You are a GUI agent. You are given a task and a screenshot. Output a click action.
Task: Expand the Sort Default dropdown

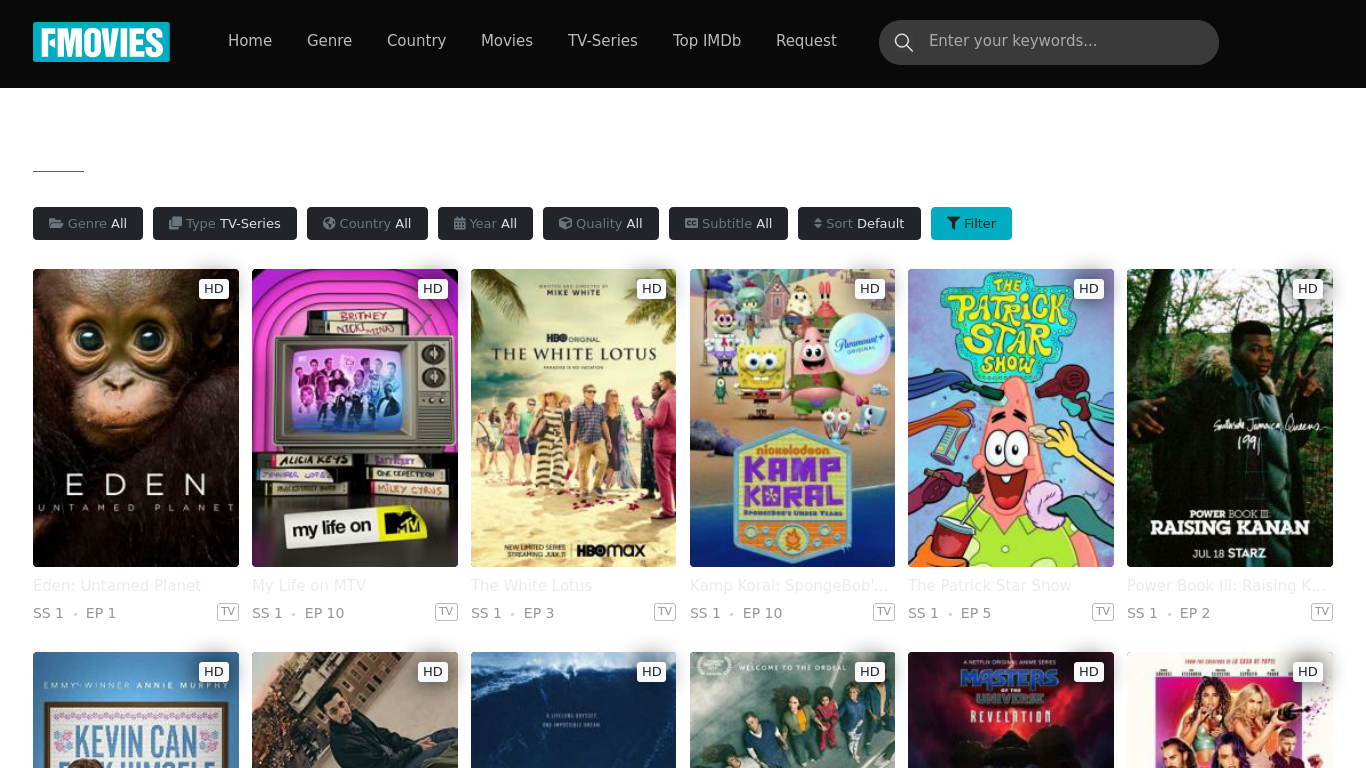859,223
